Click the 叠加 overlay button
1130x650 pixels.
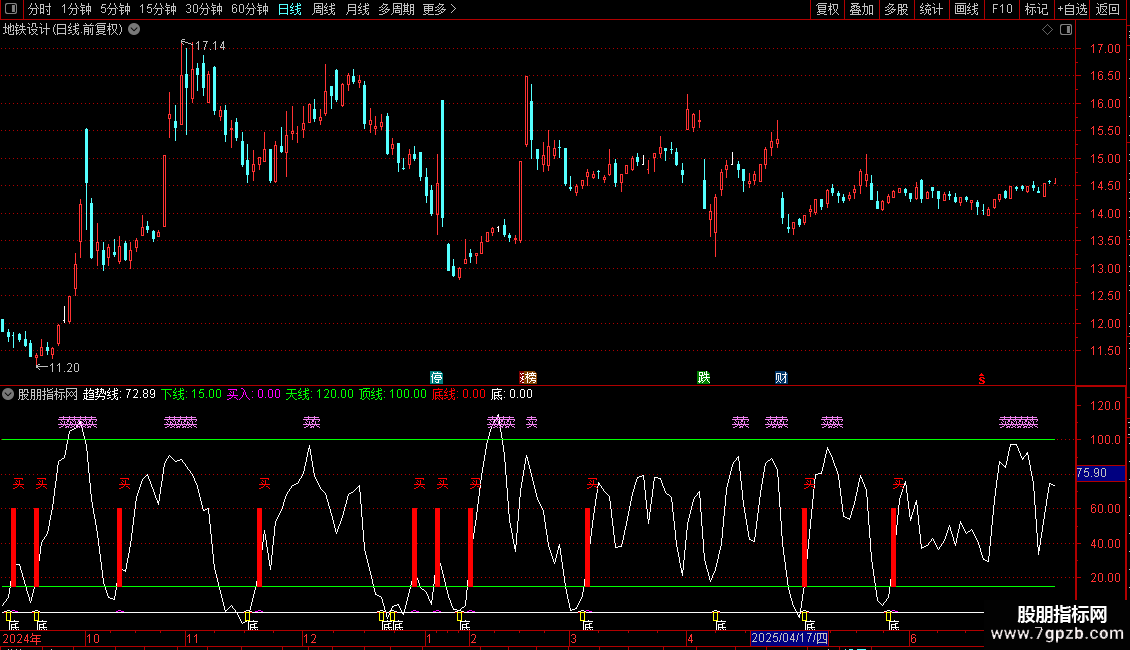pos(861,9)
